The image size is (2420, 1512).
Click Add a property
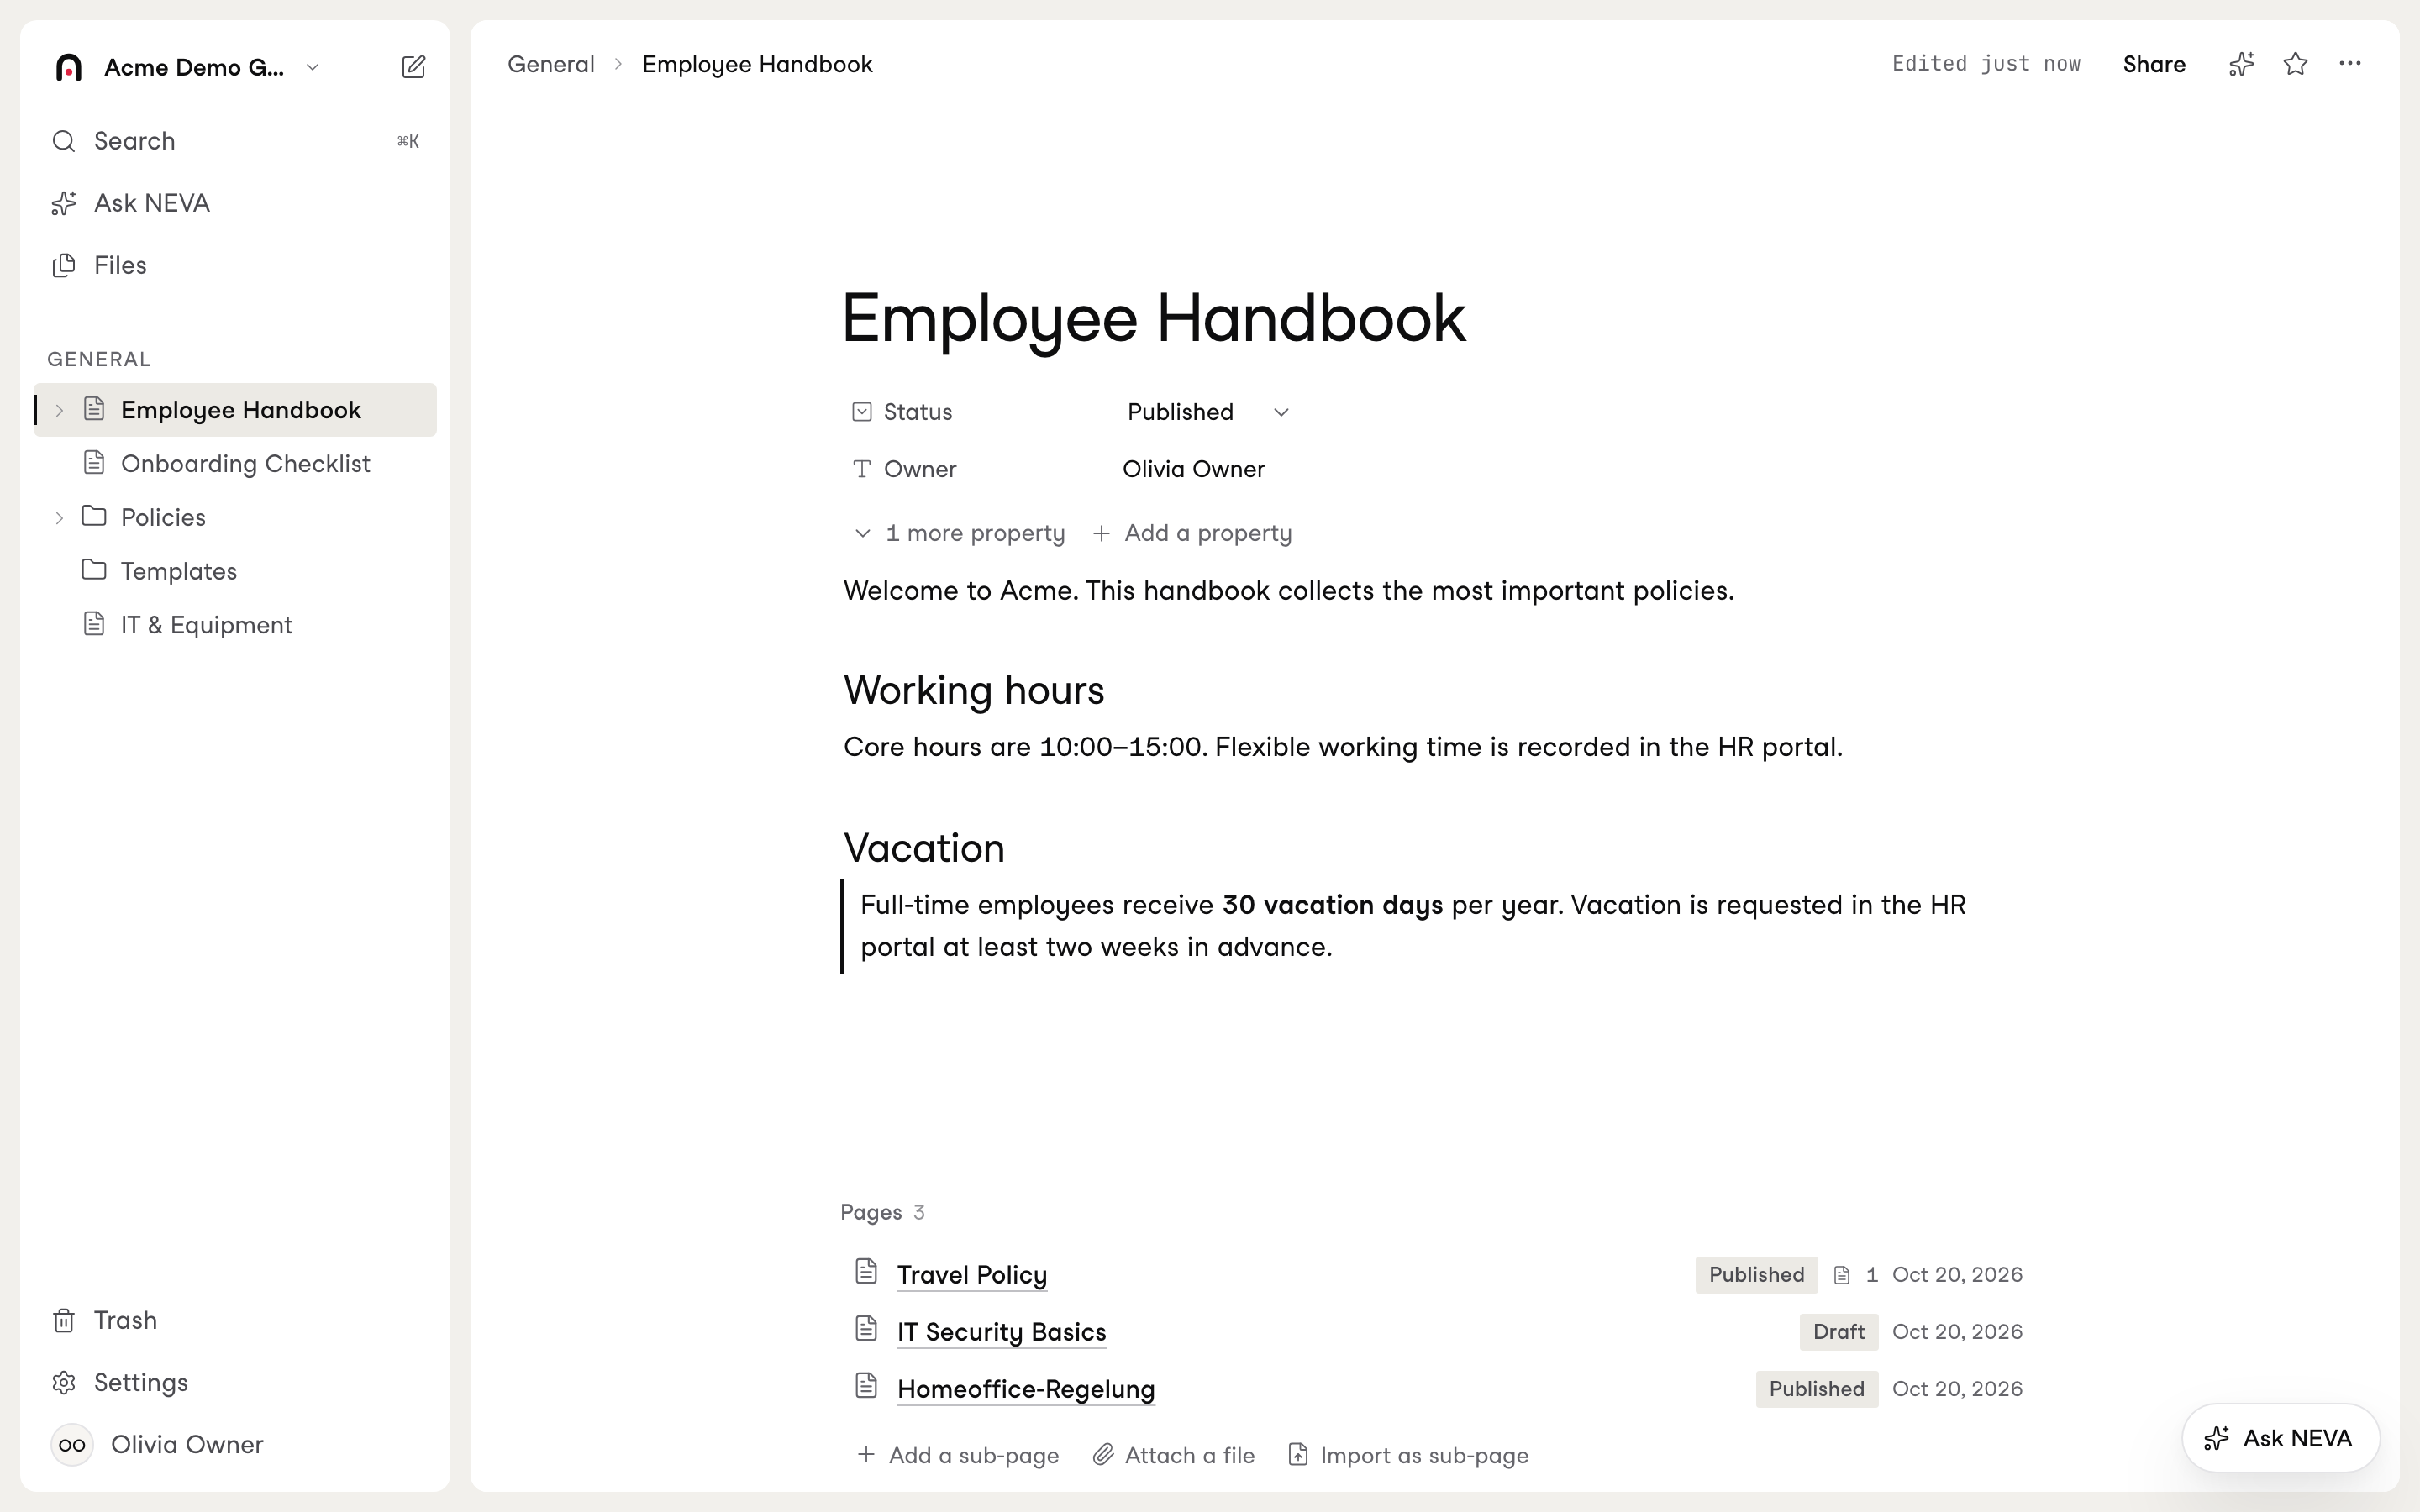[x=1192, y=533]
